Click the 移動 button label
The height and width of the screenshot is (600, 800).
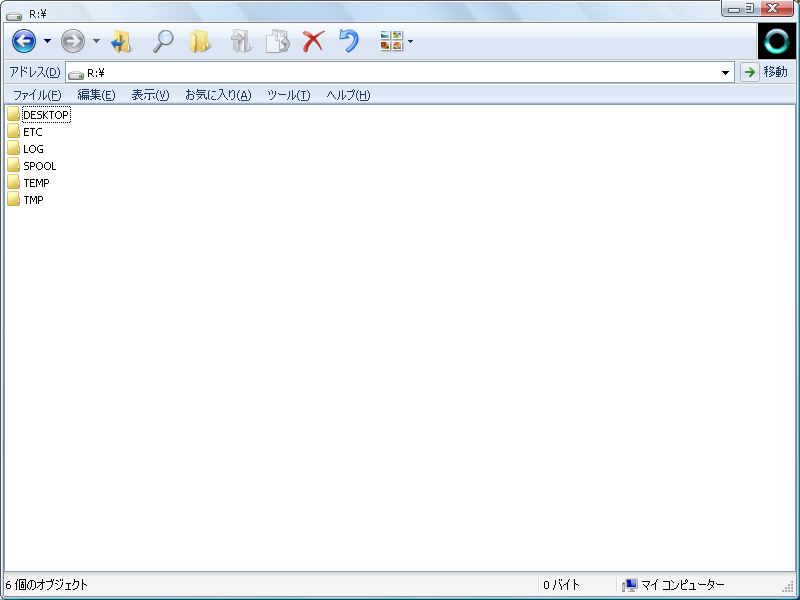[776, 72]
